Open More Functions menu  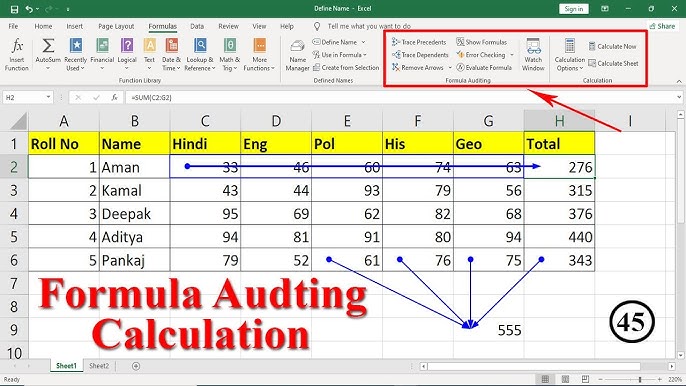pyautogui.click(x=259, y=54)
